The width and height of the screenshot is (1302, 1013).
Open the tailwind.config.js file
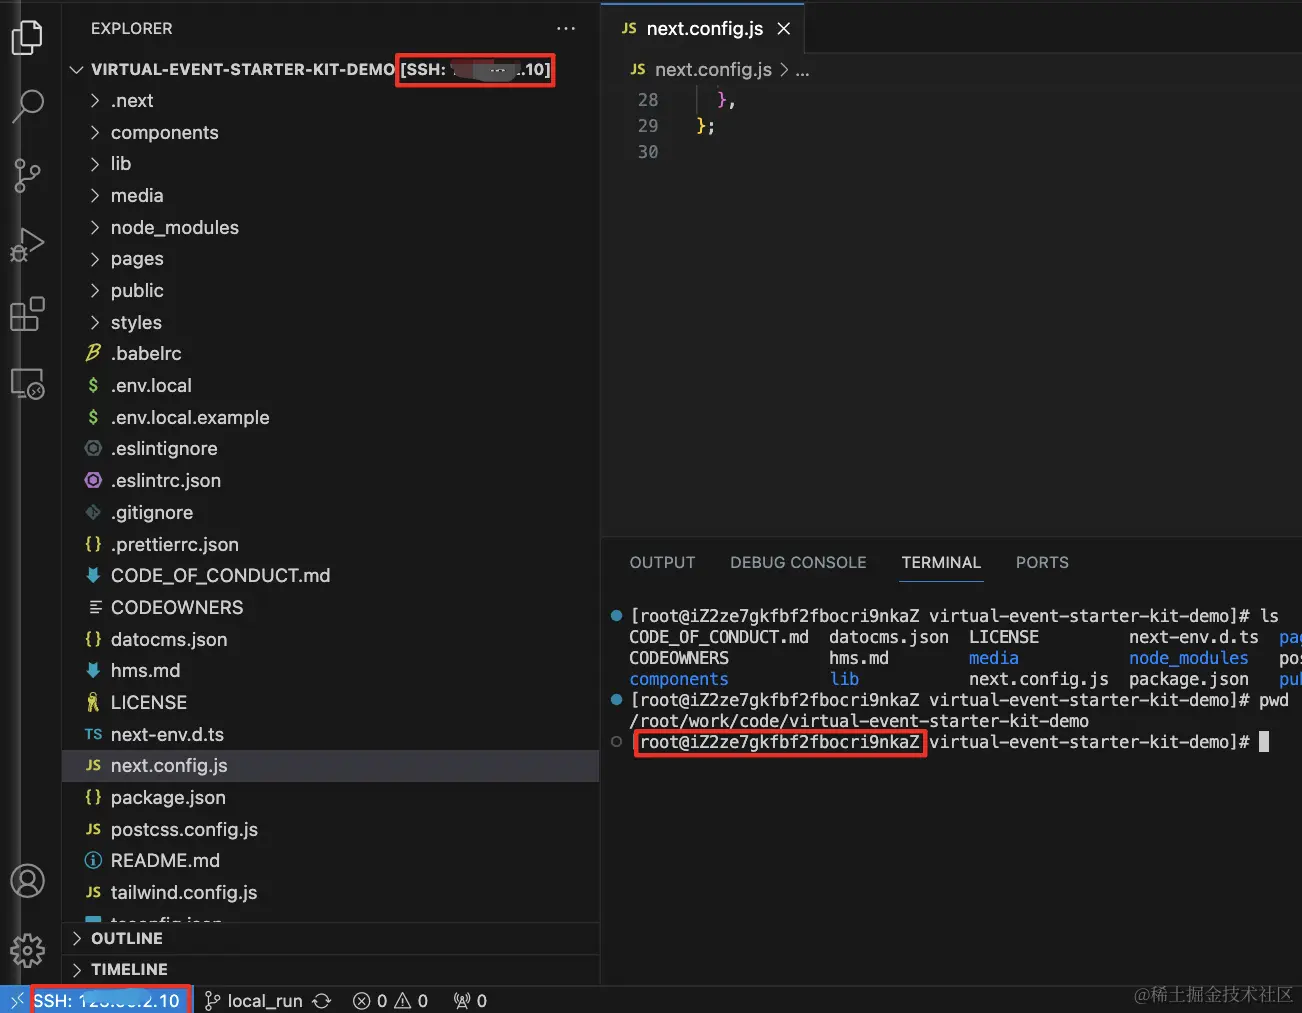pyautogui.click(x=330, y=893)
